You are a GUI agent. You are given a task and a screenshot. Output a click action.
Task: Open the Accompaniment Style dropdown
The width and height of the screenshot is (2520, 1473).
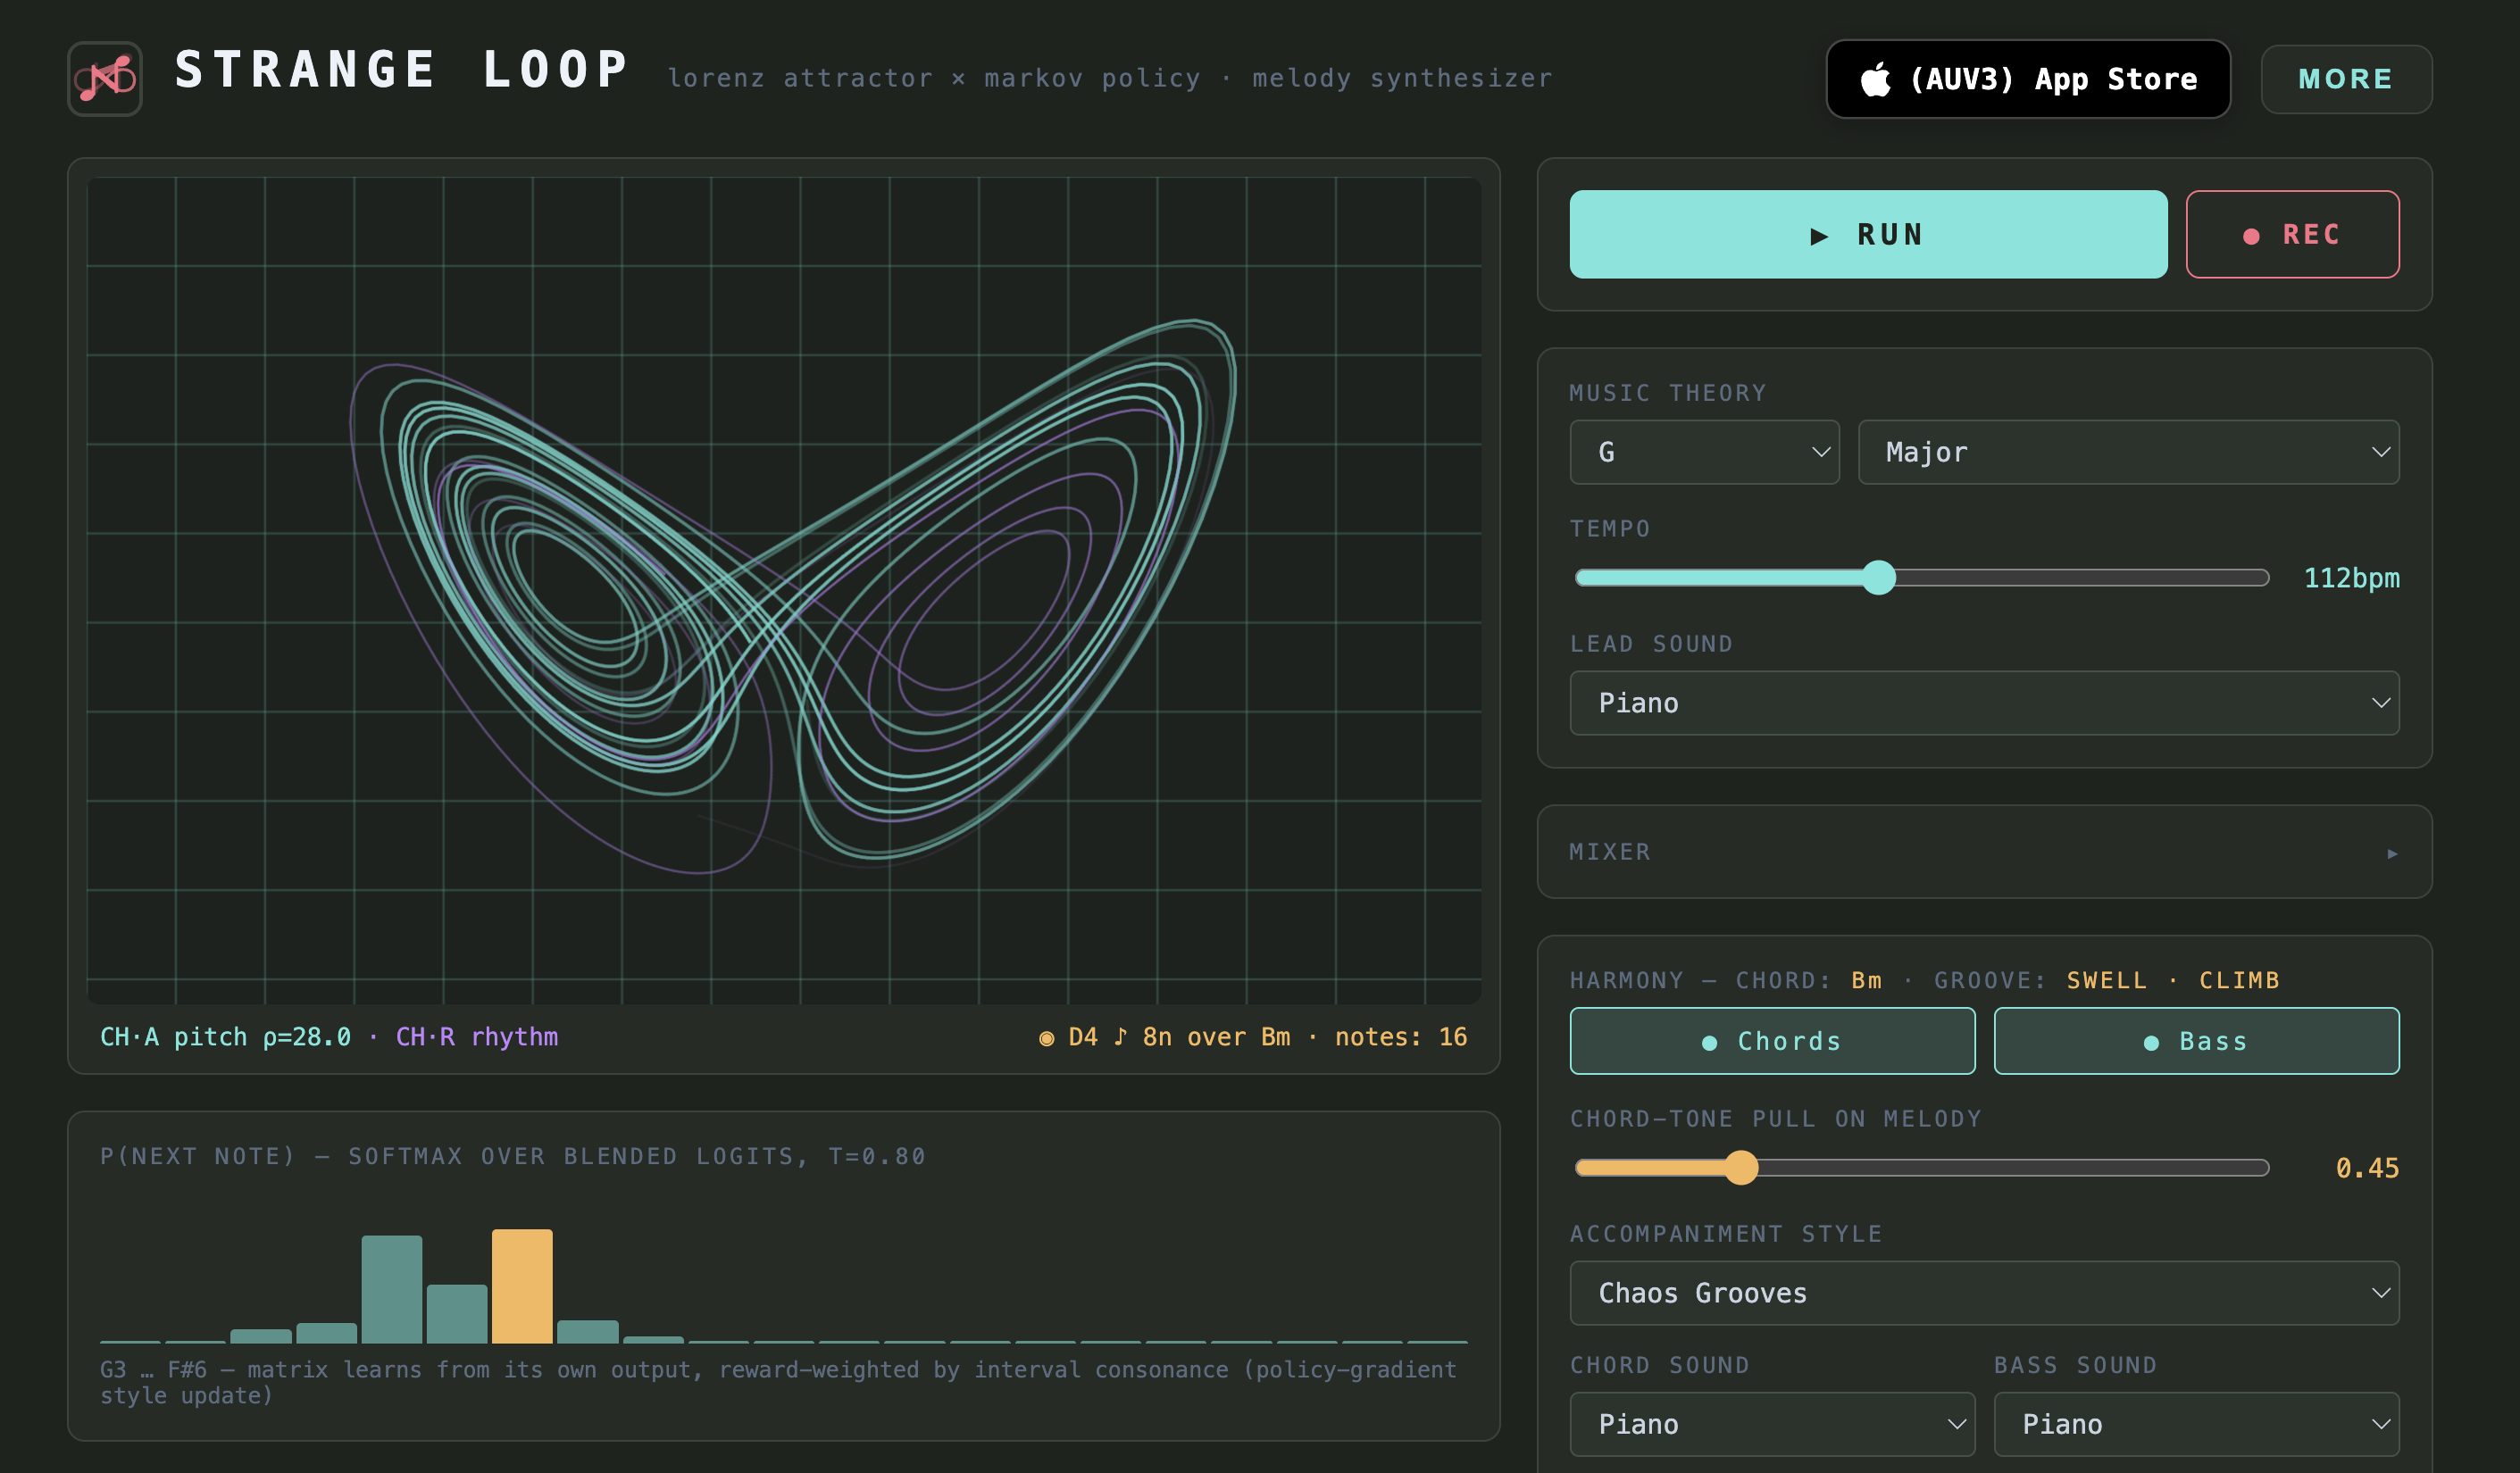1984,1293
